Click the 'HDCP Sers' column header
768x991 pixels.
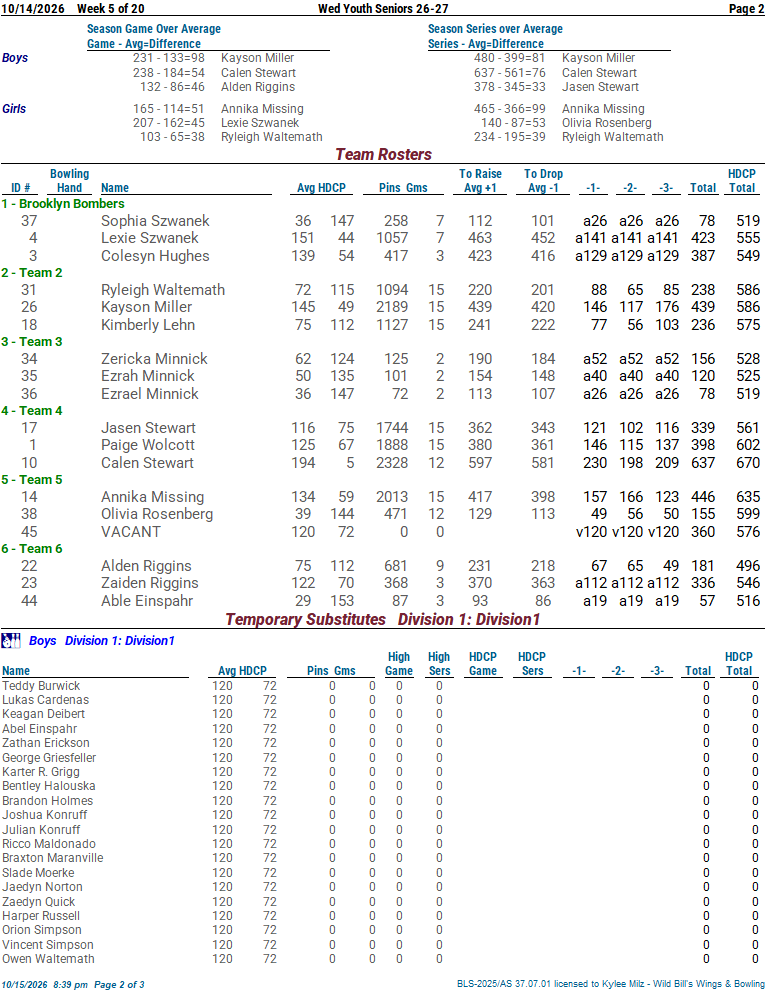click(532, 664)
